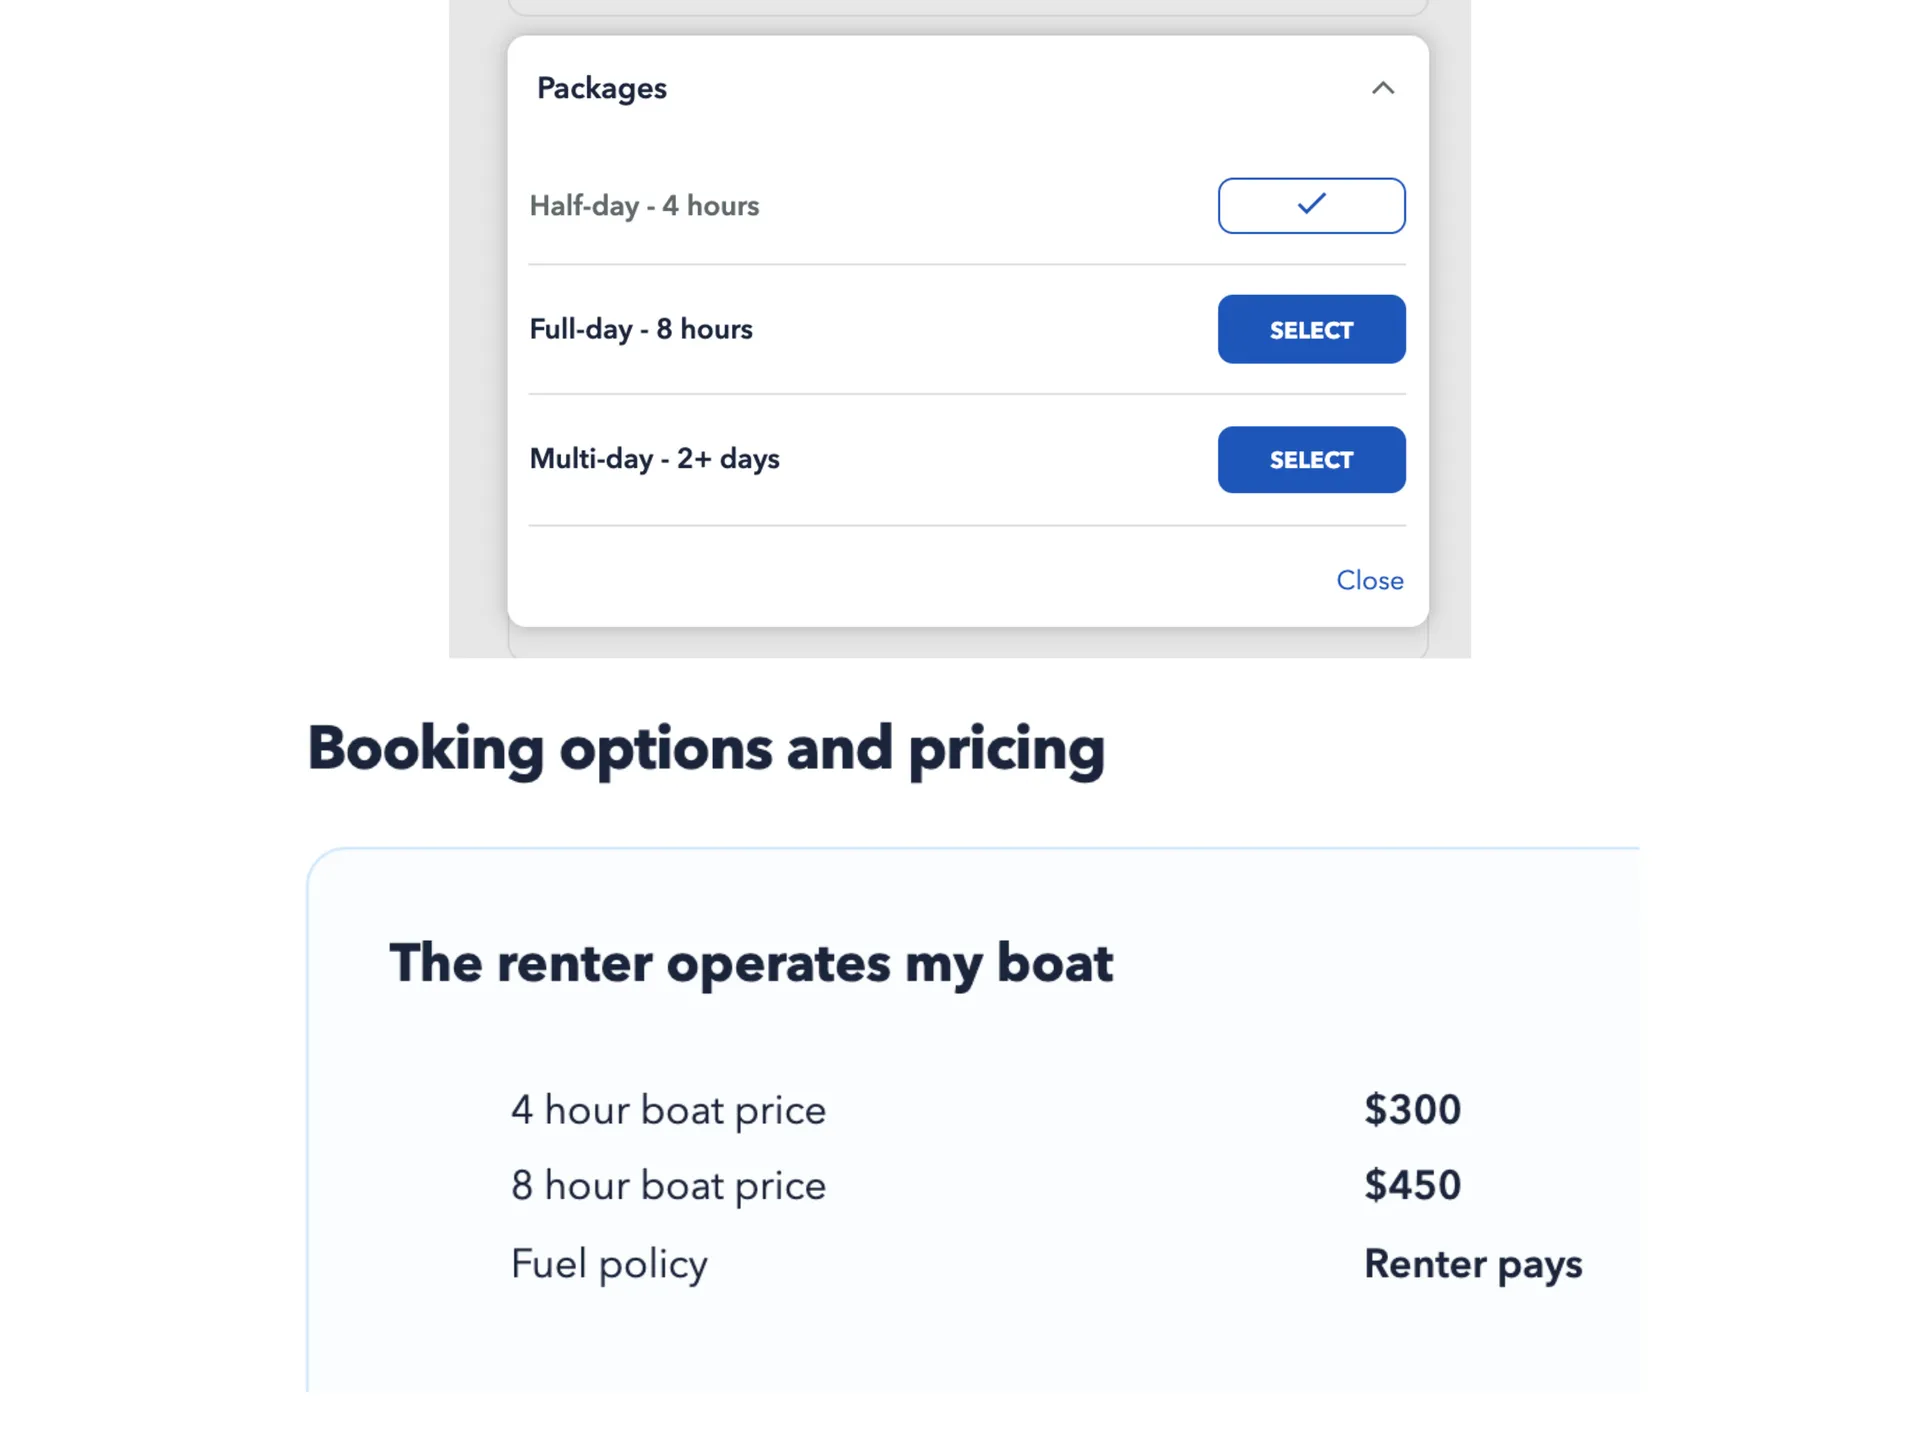
Task: Select the Multi-day 2+ days package
Action: coord(1311,460)
